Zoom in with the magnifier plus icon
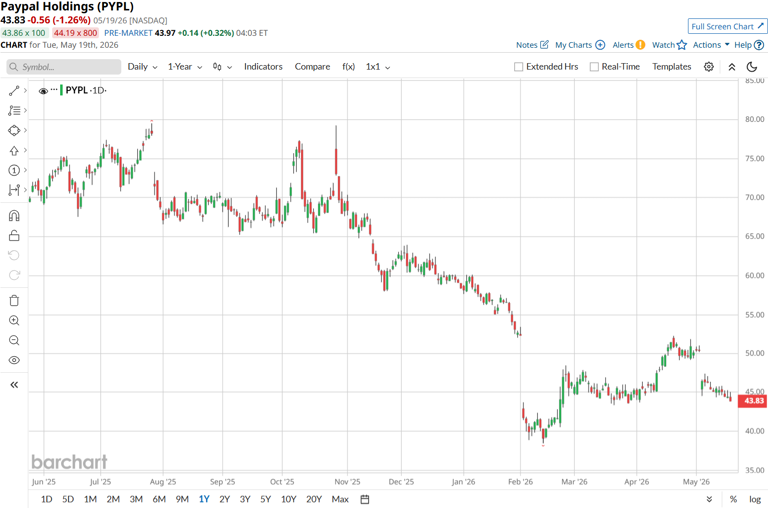The height and width of the screenshot is (508, 768). (x=14, y=320)
